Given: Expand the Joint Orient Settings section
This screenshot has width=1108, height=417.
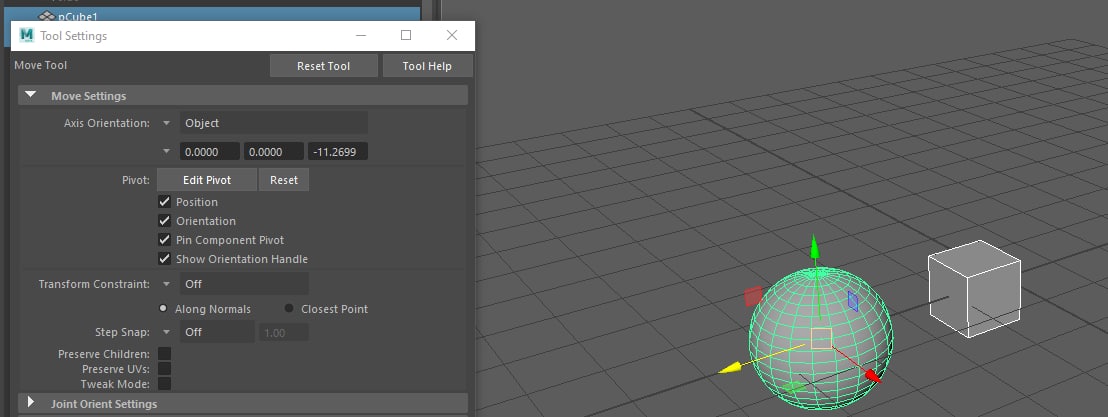Looking at the screenshot, I should pyautogui.click(x=31, y=403).
